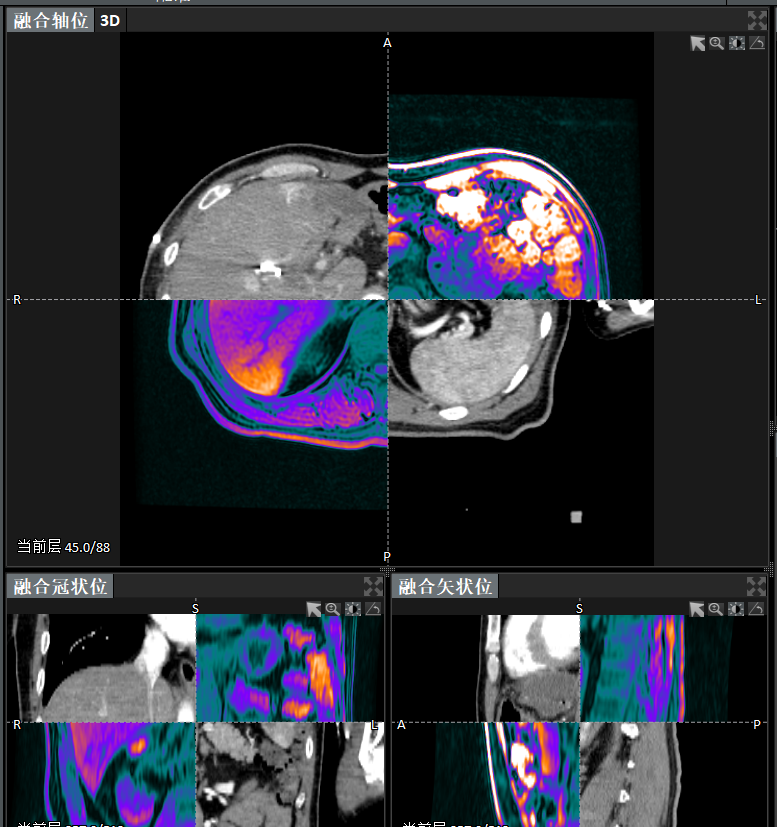Click the rotate angle tool in the sagittal view
Screen dimensions: 777x827
click(x=756, y=609)
